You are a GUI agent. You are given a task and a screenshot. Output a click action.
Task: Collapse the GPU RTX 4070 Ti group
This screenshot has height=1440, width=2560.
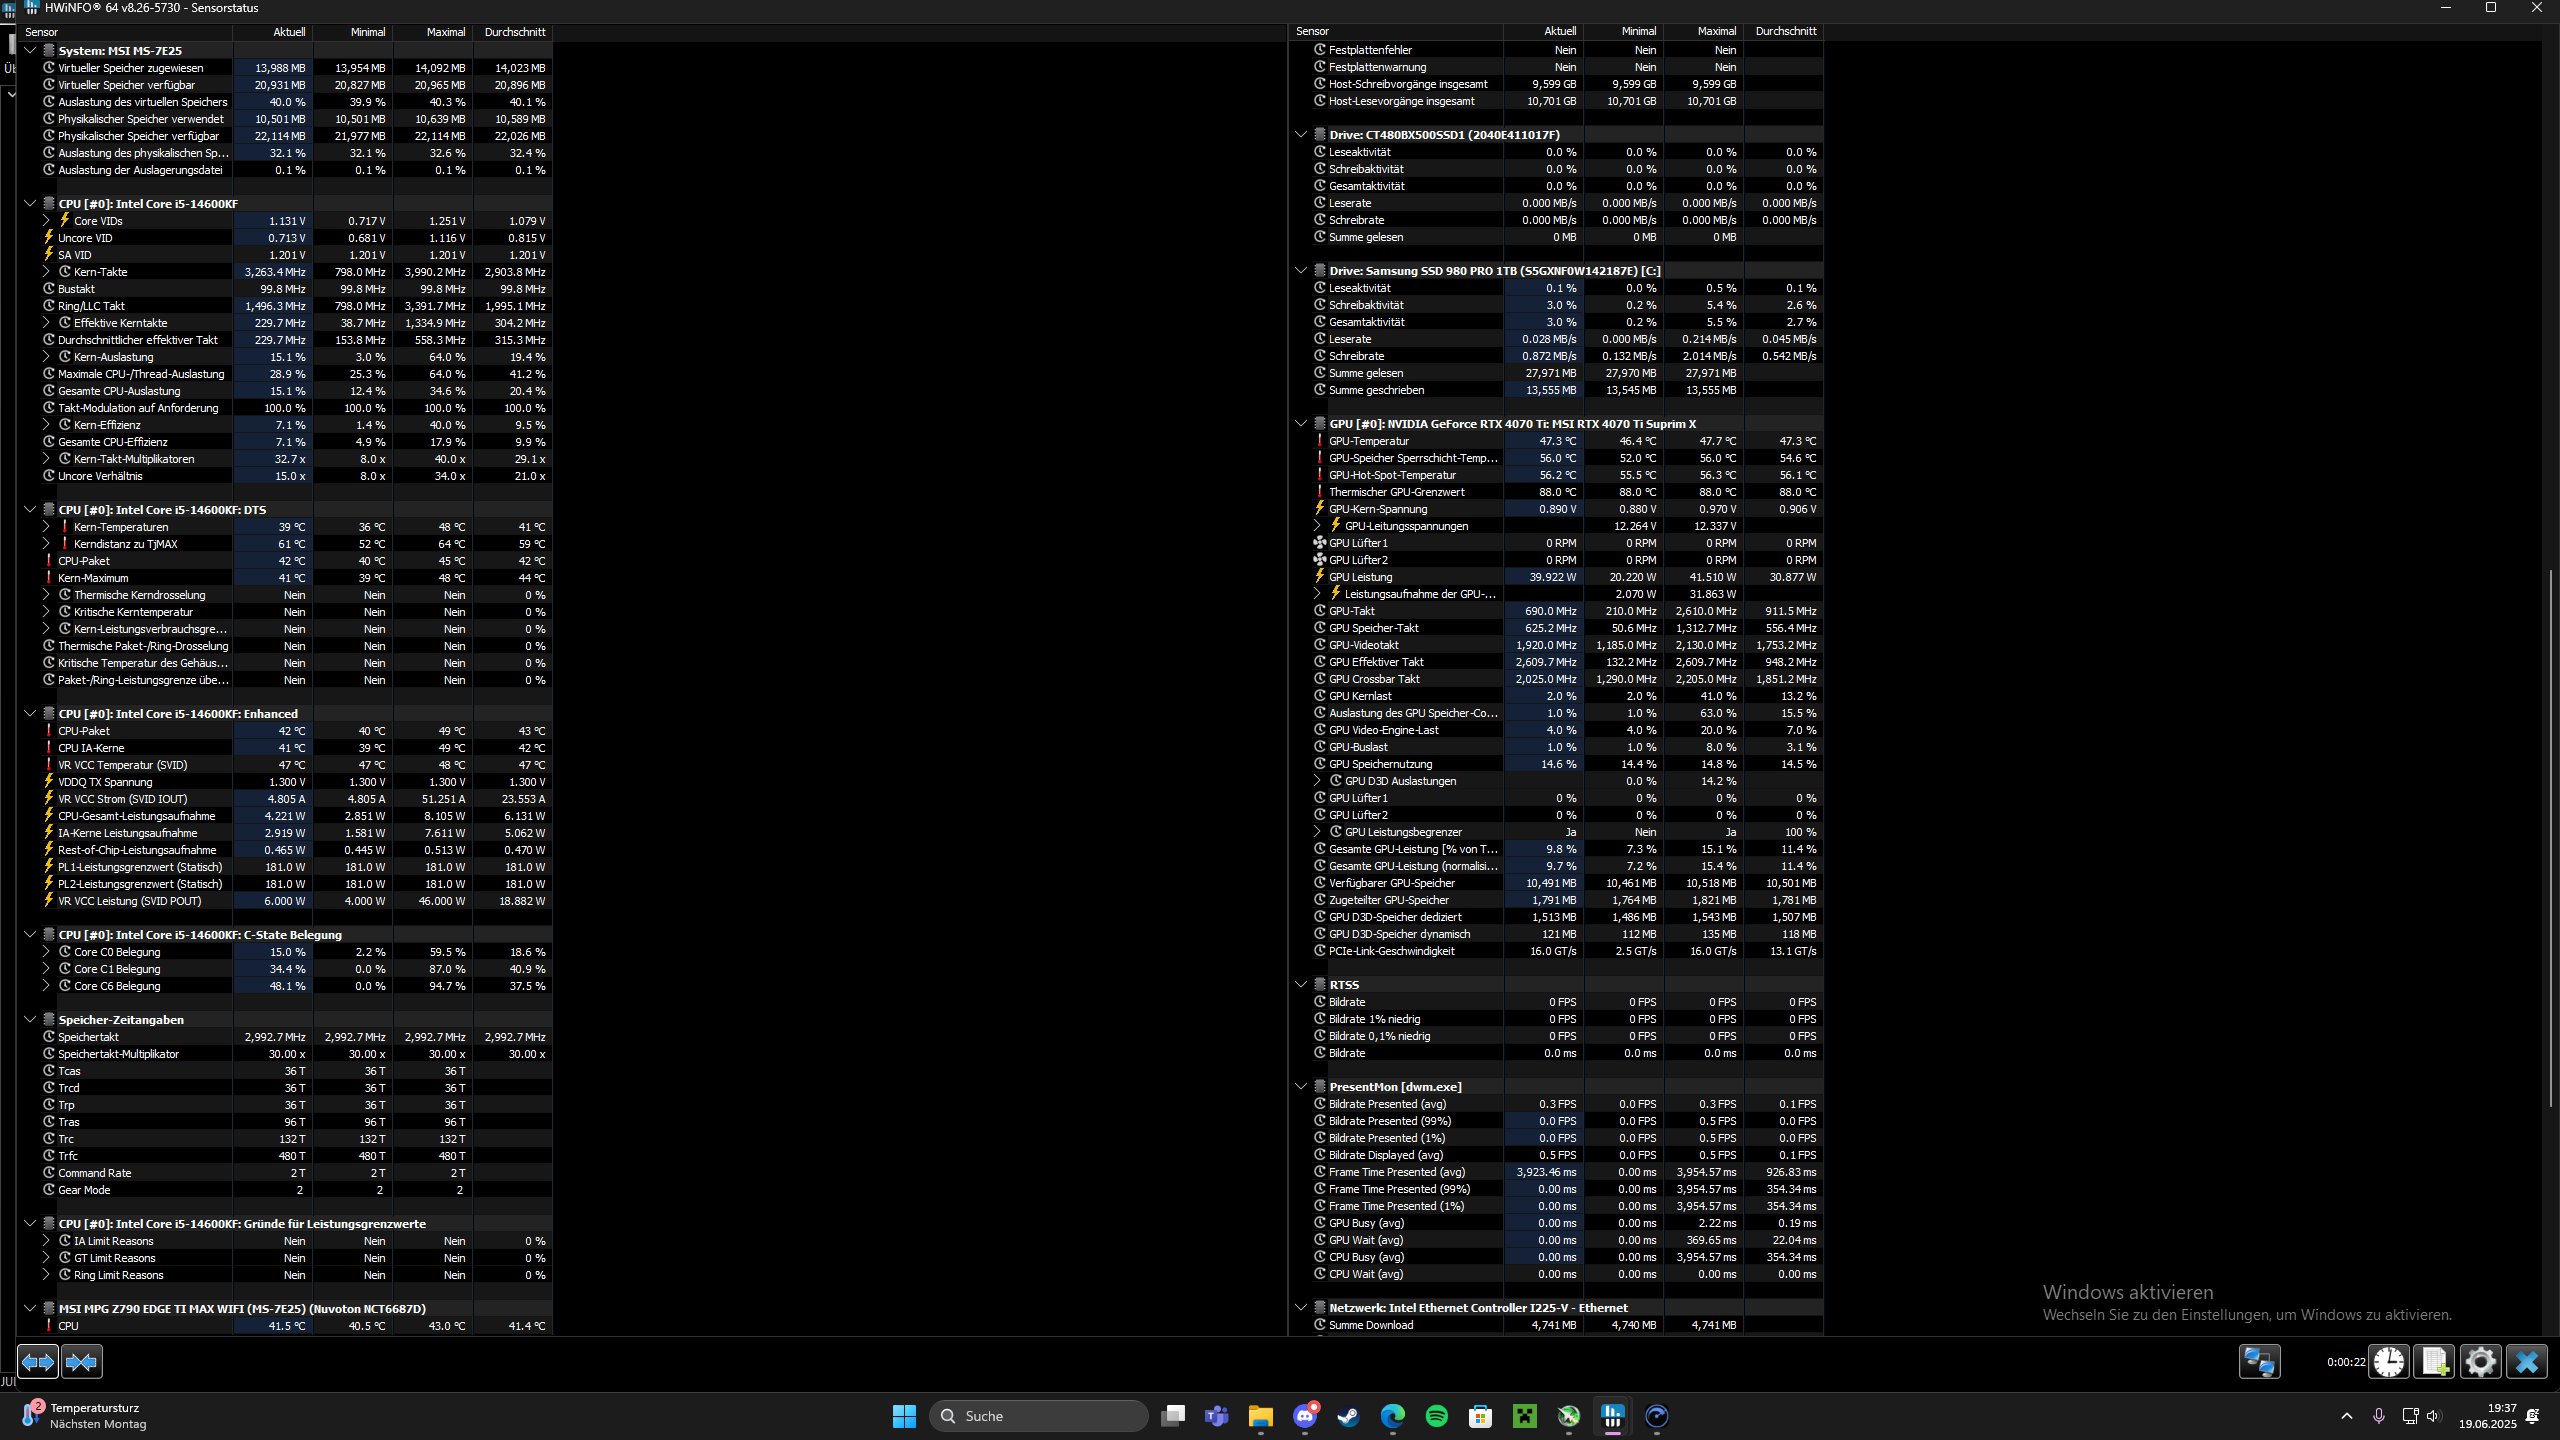pos(1301,424)
